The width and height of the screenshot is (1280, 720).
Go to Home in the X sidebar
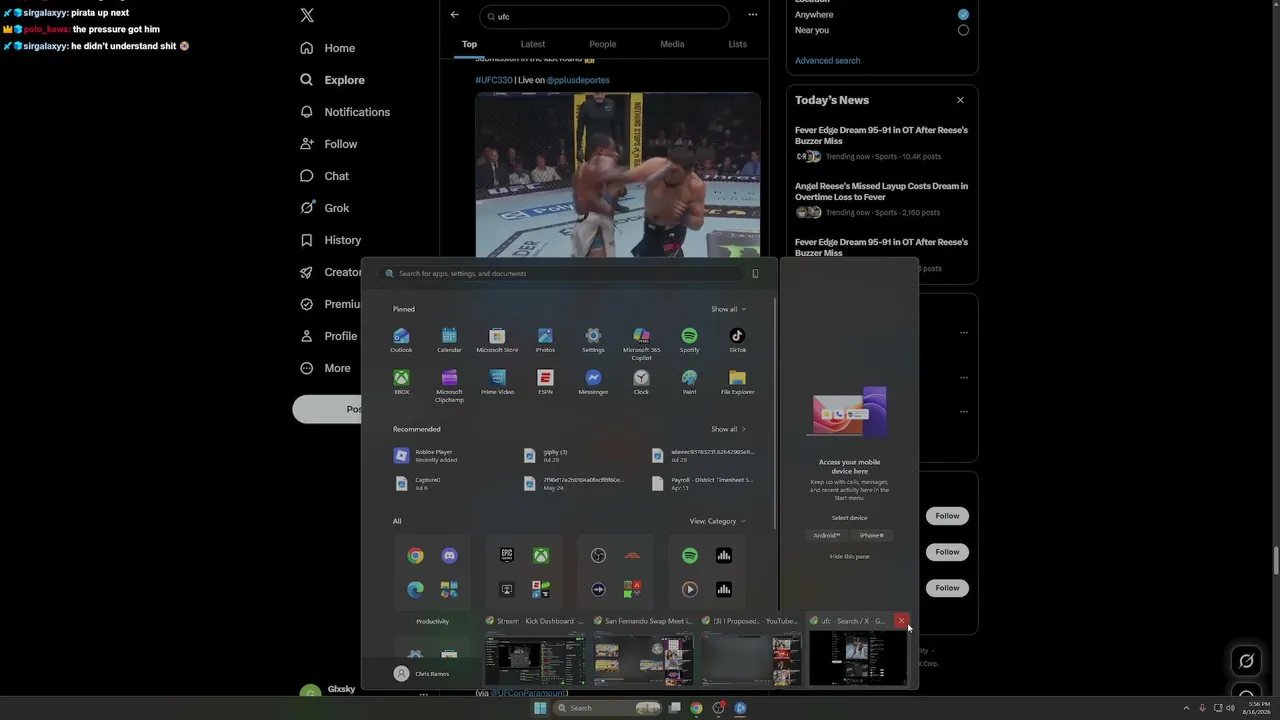pos(328,48)
